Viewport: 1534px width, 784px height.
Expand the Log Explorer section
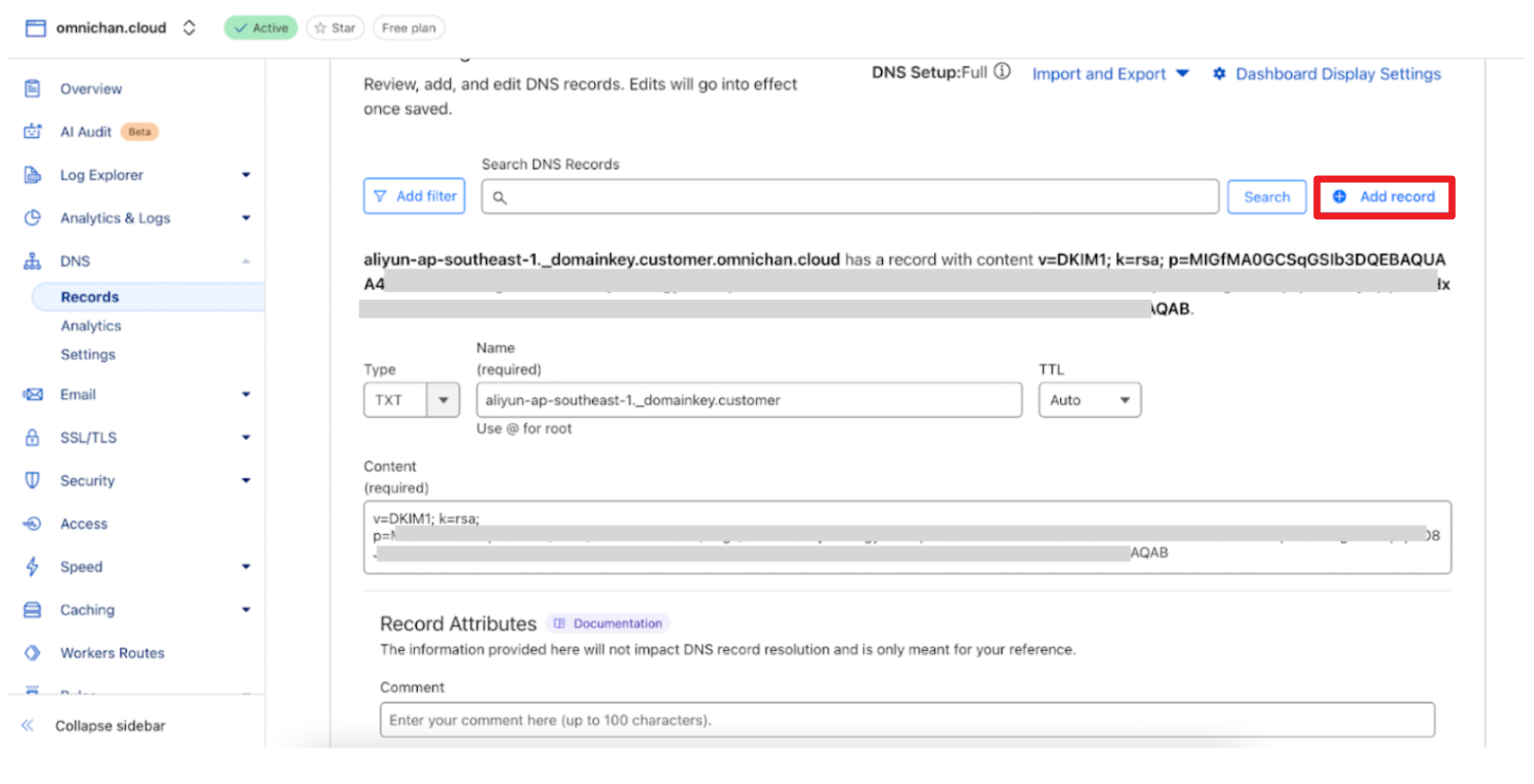click(245, 176)
